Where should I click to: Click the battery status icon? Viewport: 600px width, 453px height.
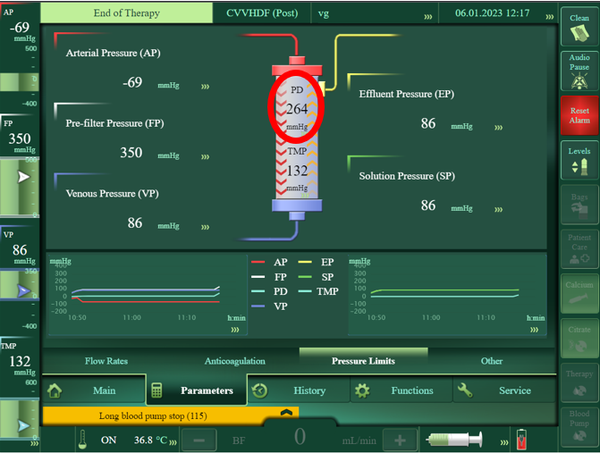pos(519,438)
